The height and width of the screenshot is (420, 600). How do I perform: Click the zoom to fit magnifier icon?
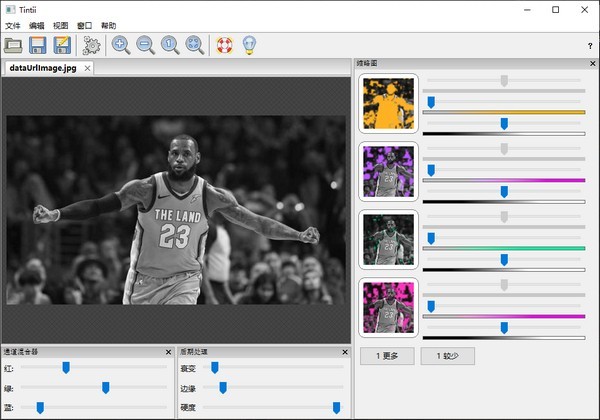pos(195,46)
